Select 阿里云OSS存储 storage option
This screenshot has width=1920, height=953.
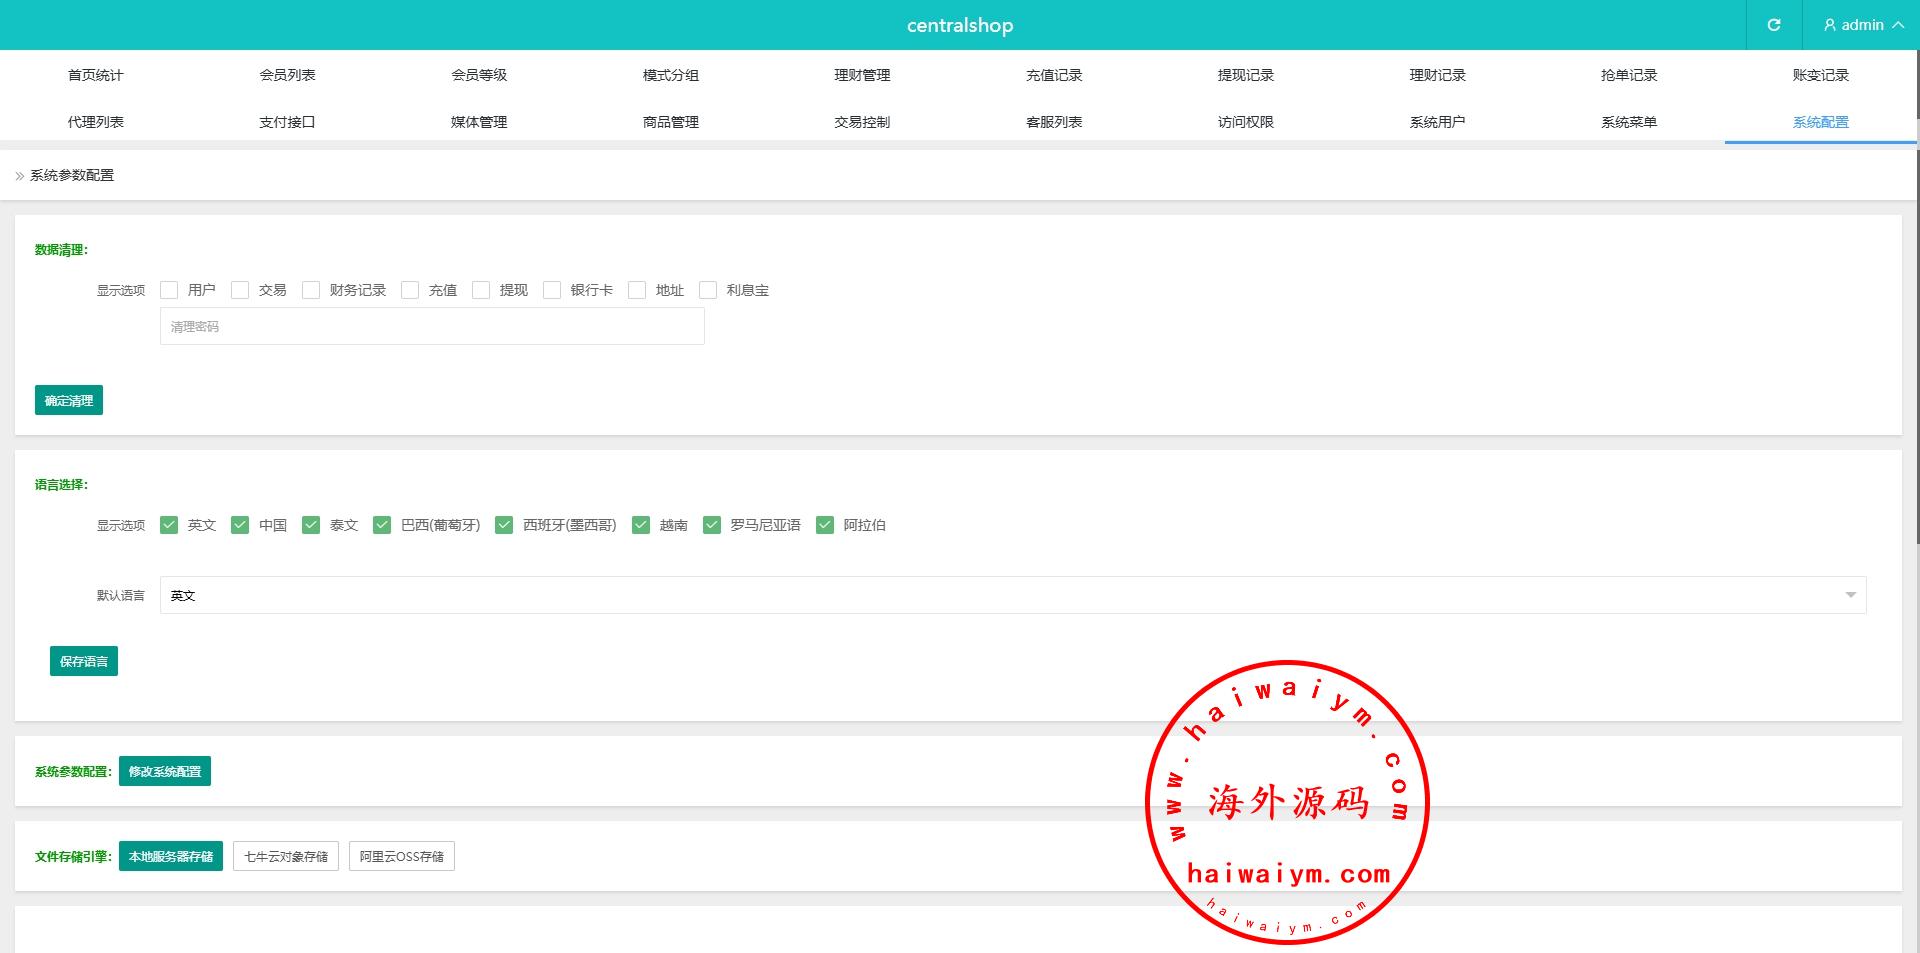(x=401, y=856)
